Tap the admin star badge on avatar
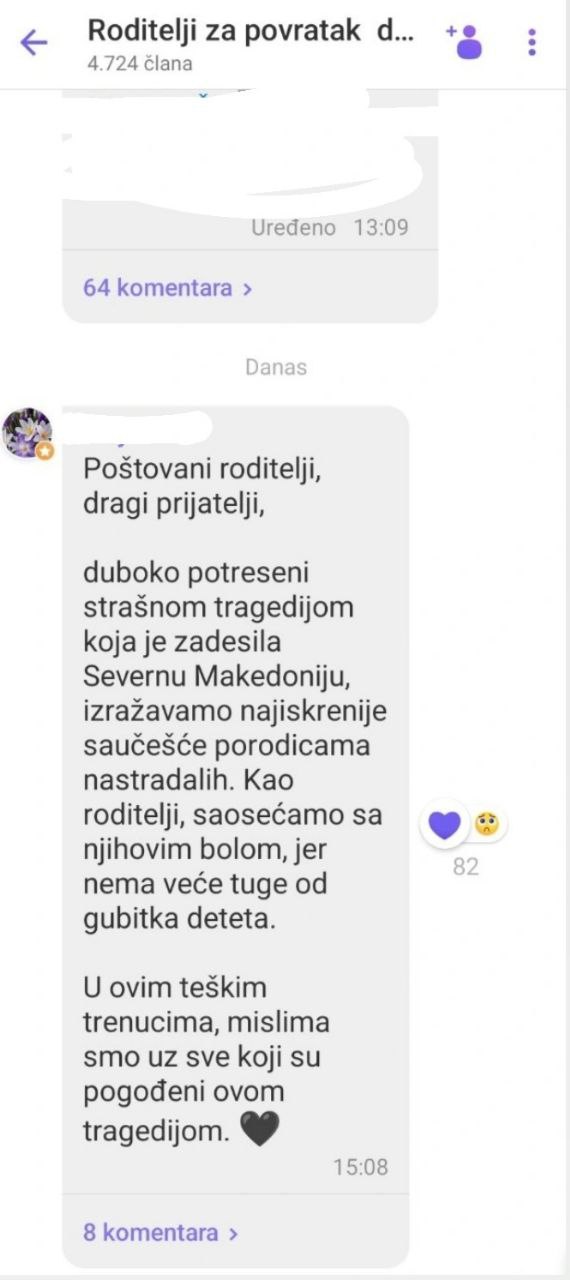This screenshot has width=570, height=1280. point(45,451)
